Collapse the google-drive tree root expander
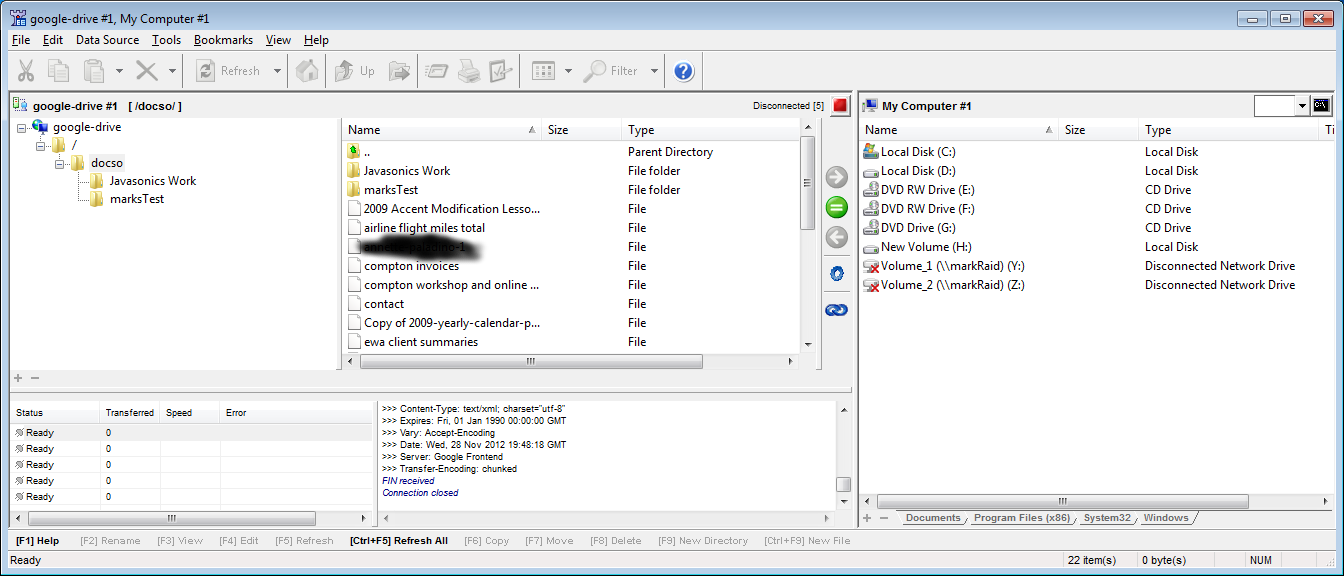Image resolution: width=1344 pixels, height=576 pixels. 22,127
